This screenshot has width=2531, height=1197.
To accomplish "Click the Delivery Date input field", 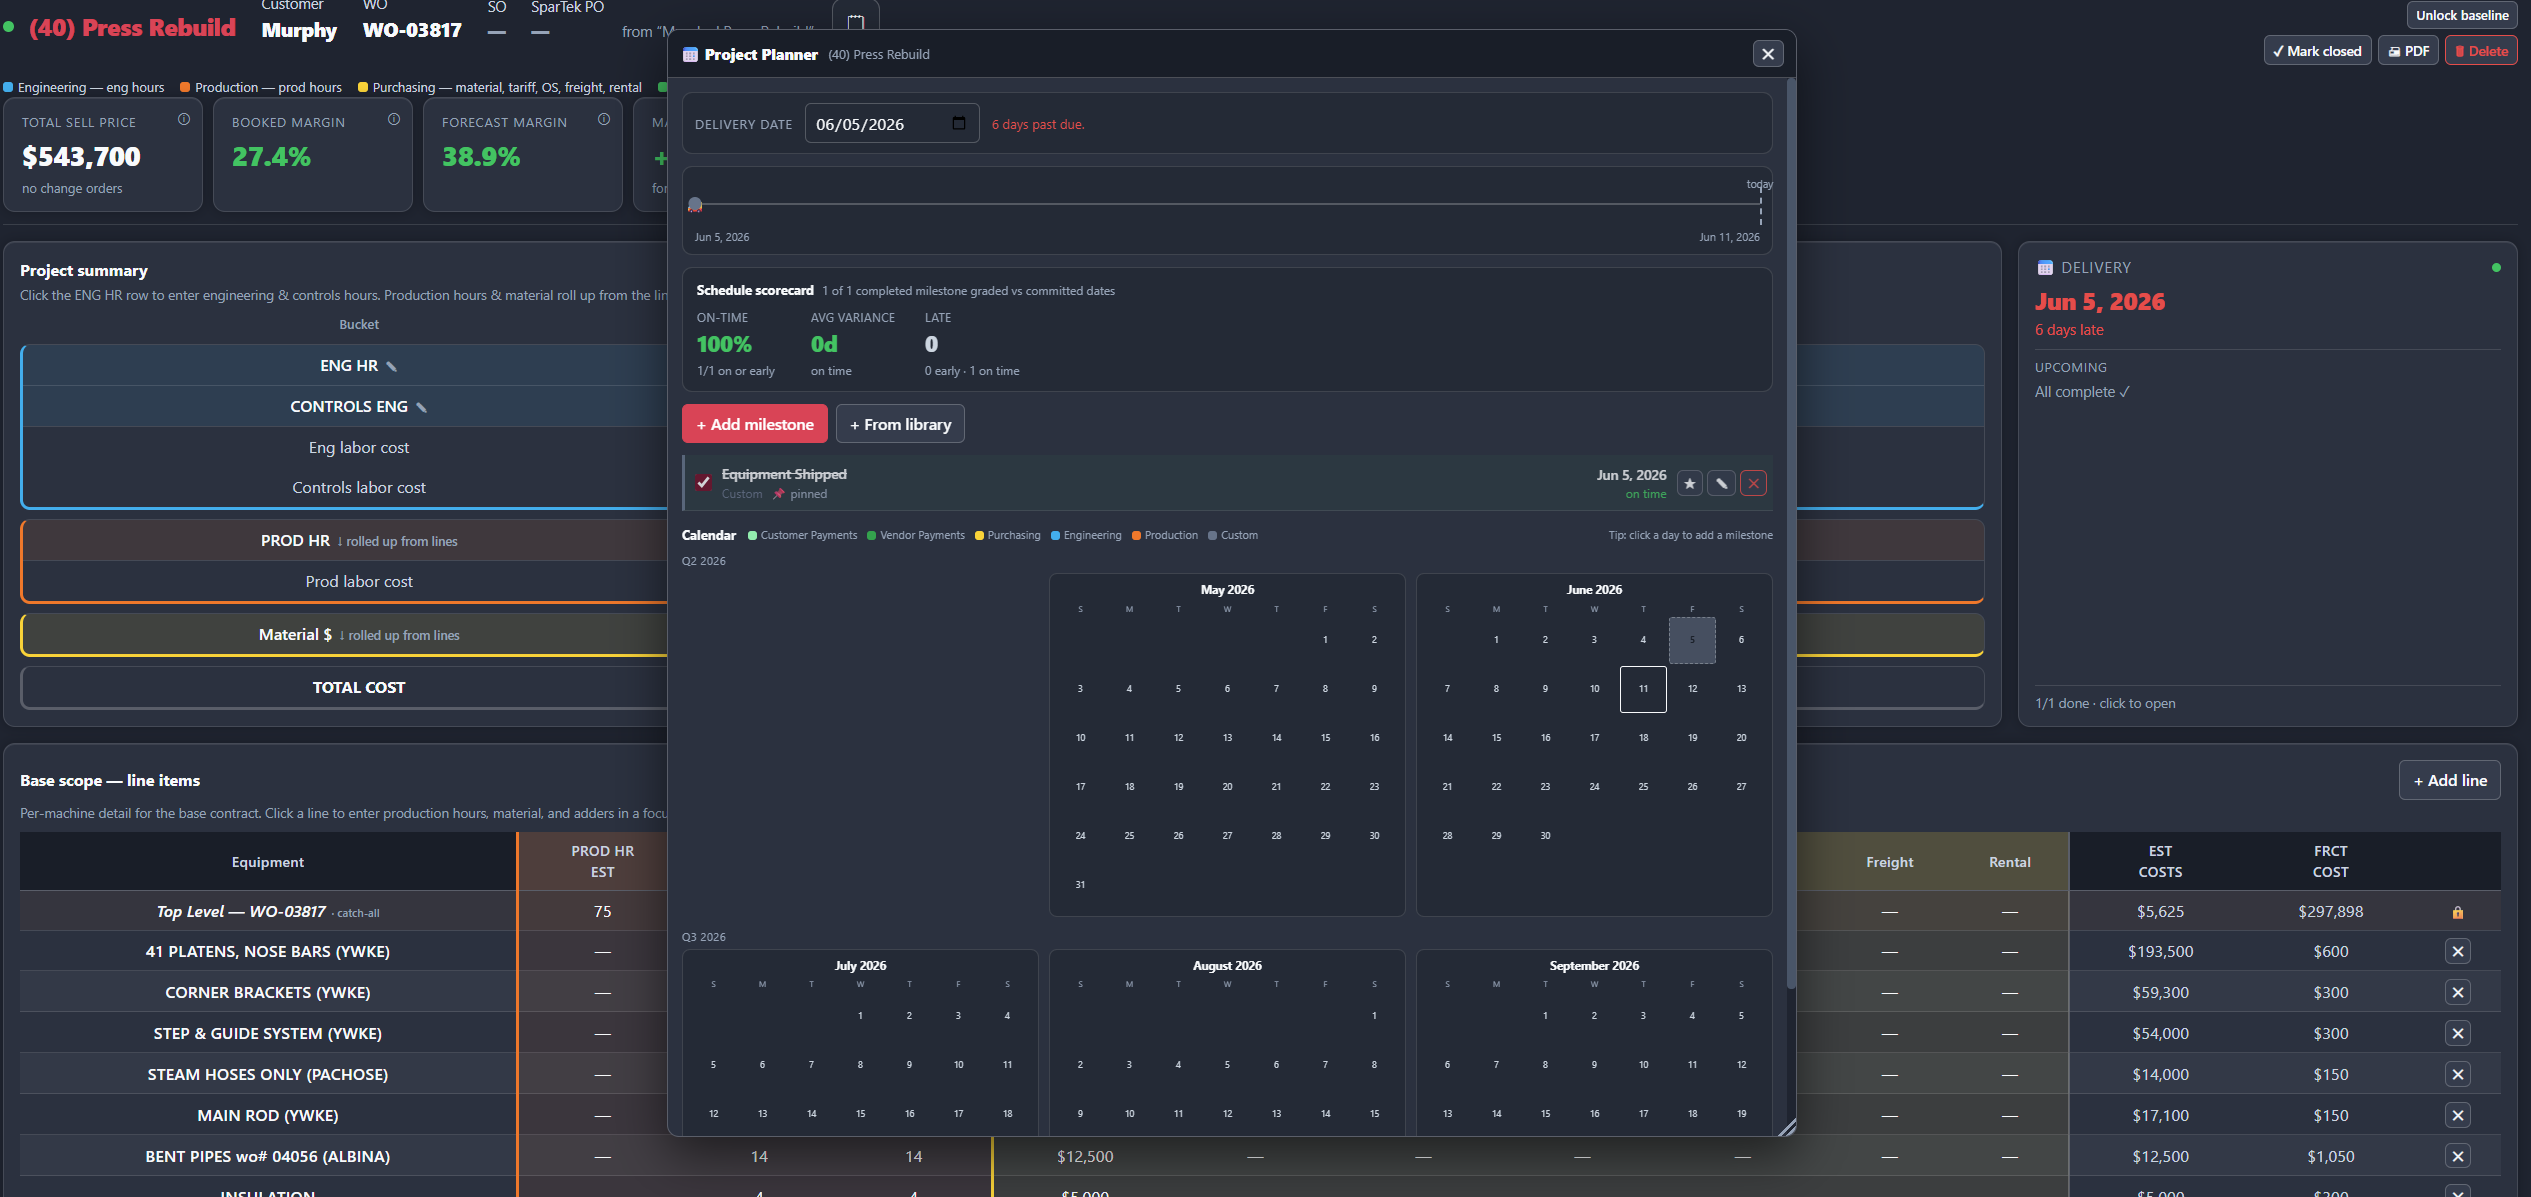I will pos(891,124).
